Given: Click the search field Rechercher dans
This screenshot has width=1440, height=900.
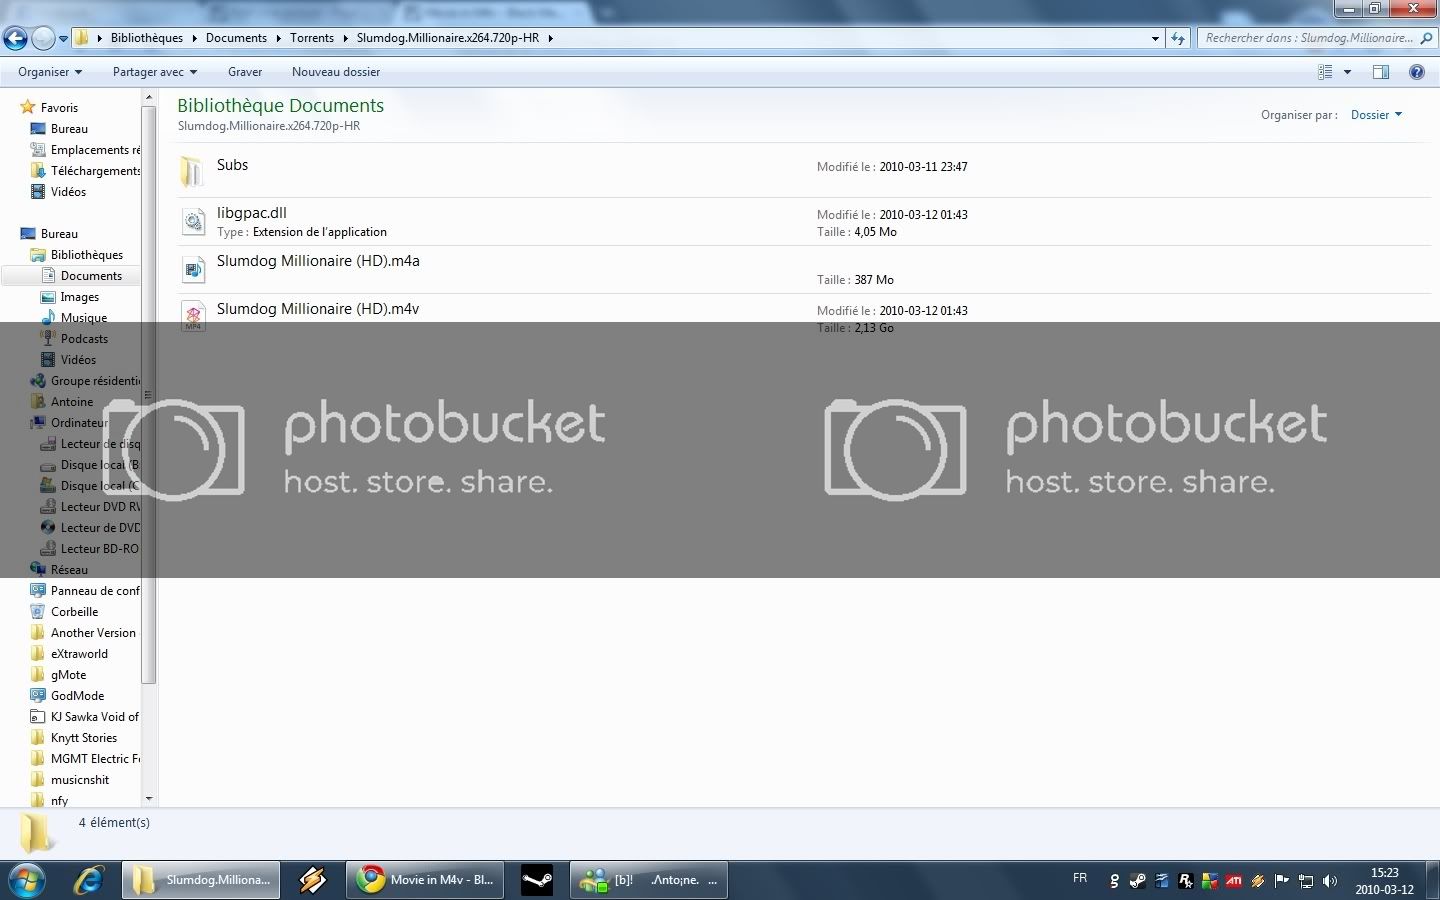Looking at the screenshot, I should click(x=1308, y=38).
